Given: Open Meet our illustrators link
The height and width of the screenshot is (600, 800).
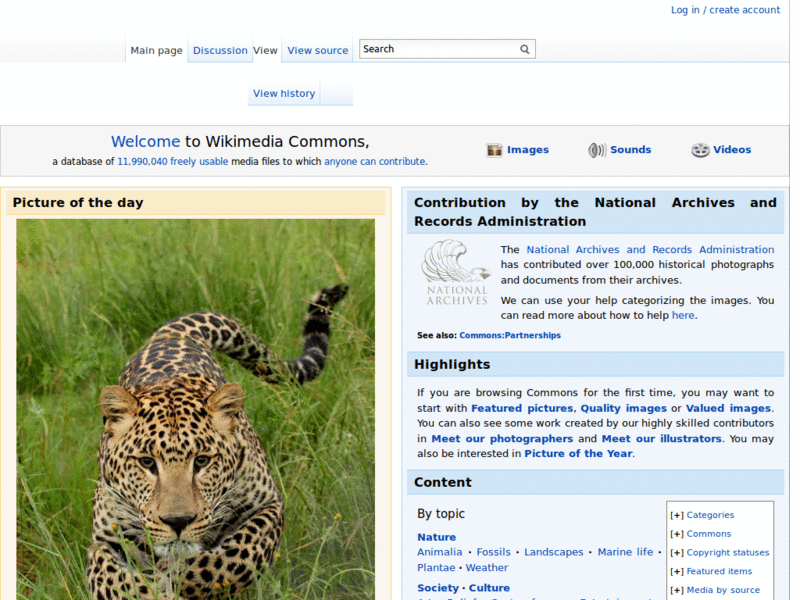Looking at the screenshot, I should coord(661,439).
